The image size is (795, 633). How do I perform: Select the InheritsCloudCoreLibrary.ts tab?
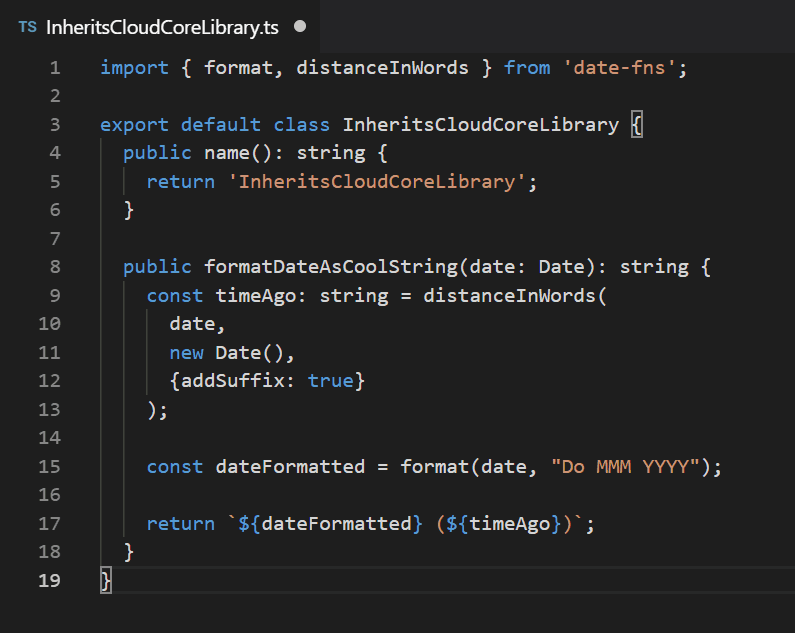point(160,26)
